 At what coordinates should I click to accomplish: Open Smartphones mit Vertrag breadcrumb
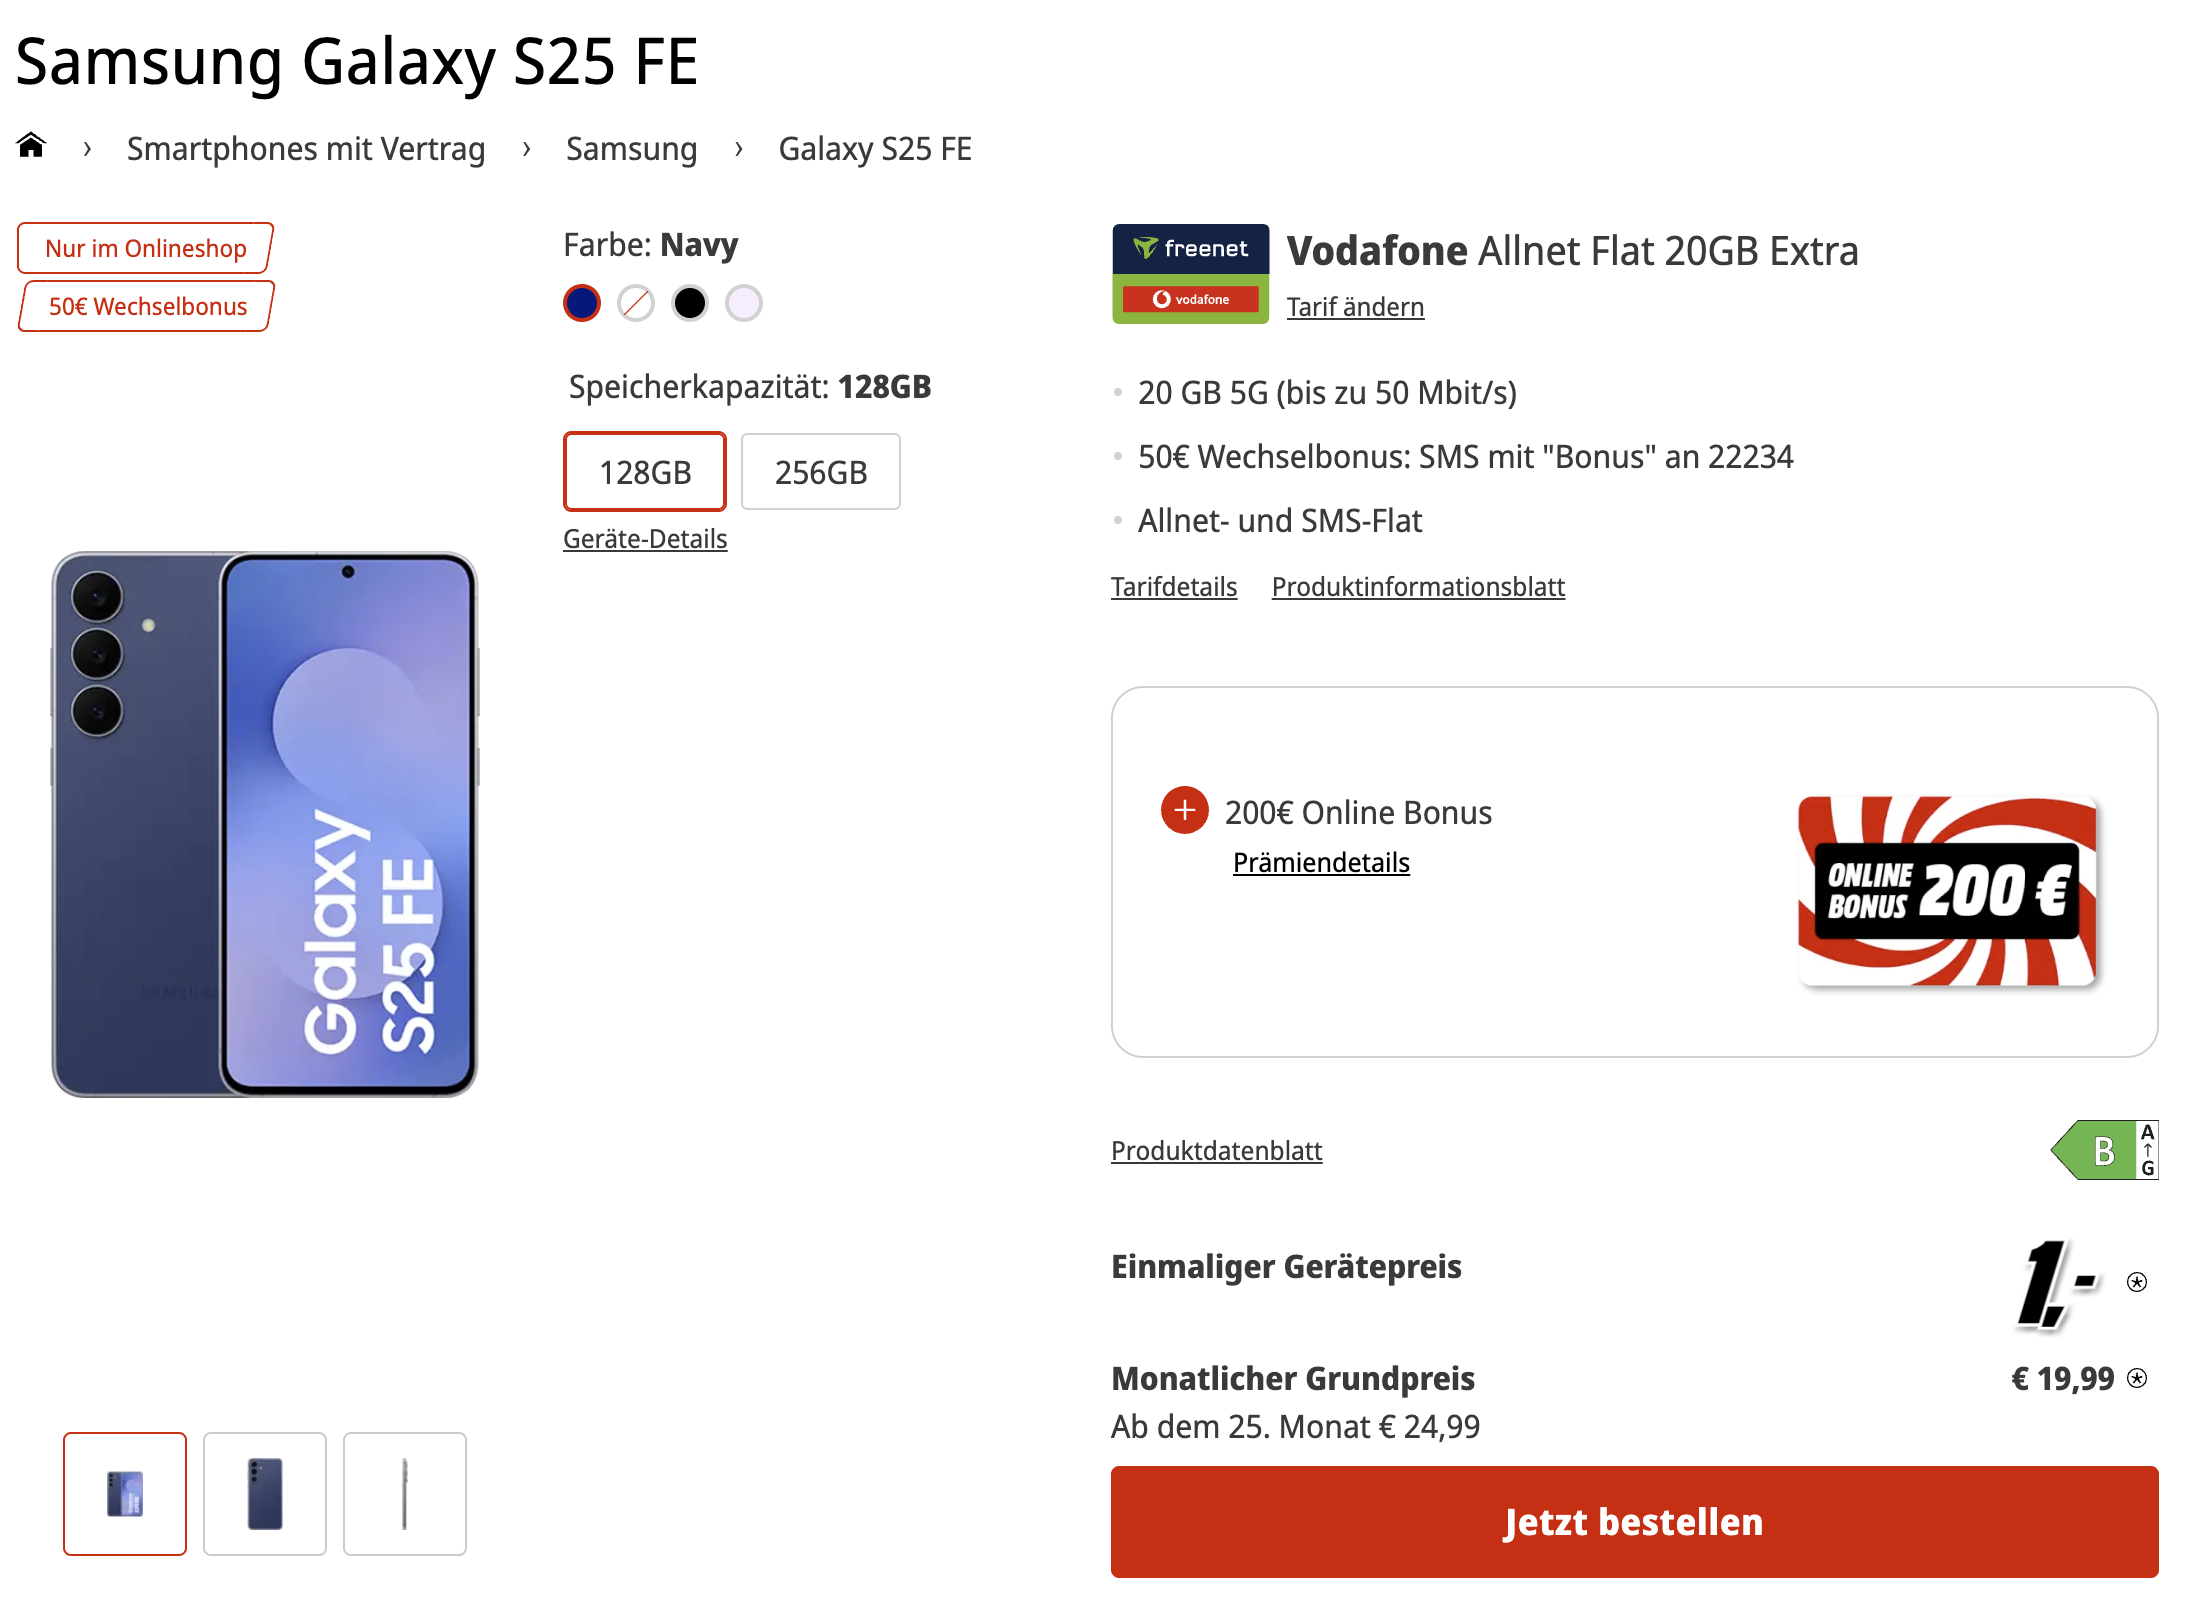tap(305, 149)
